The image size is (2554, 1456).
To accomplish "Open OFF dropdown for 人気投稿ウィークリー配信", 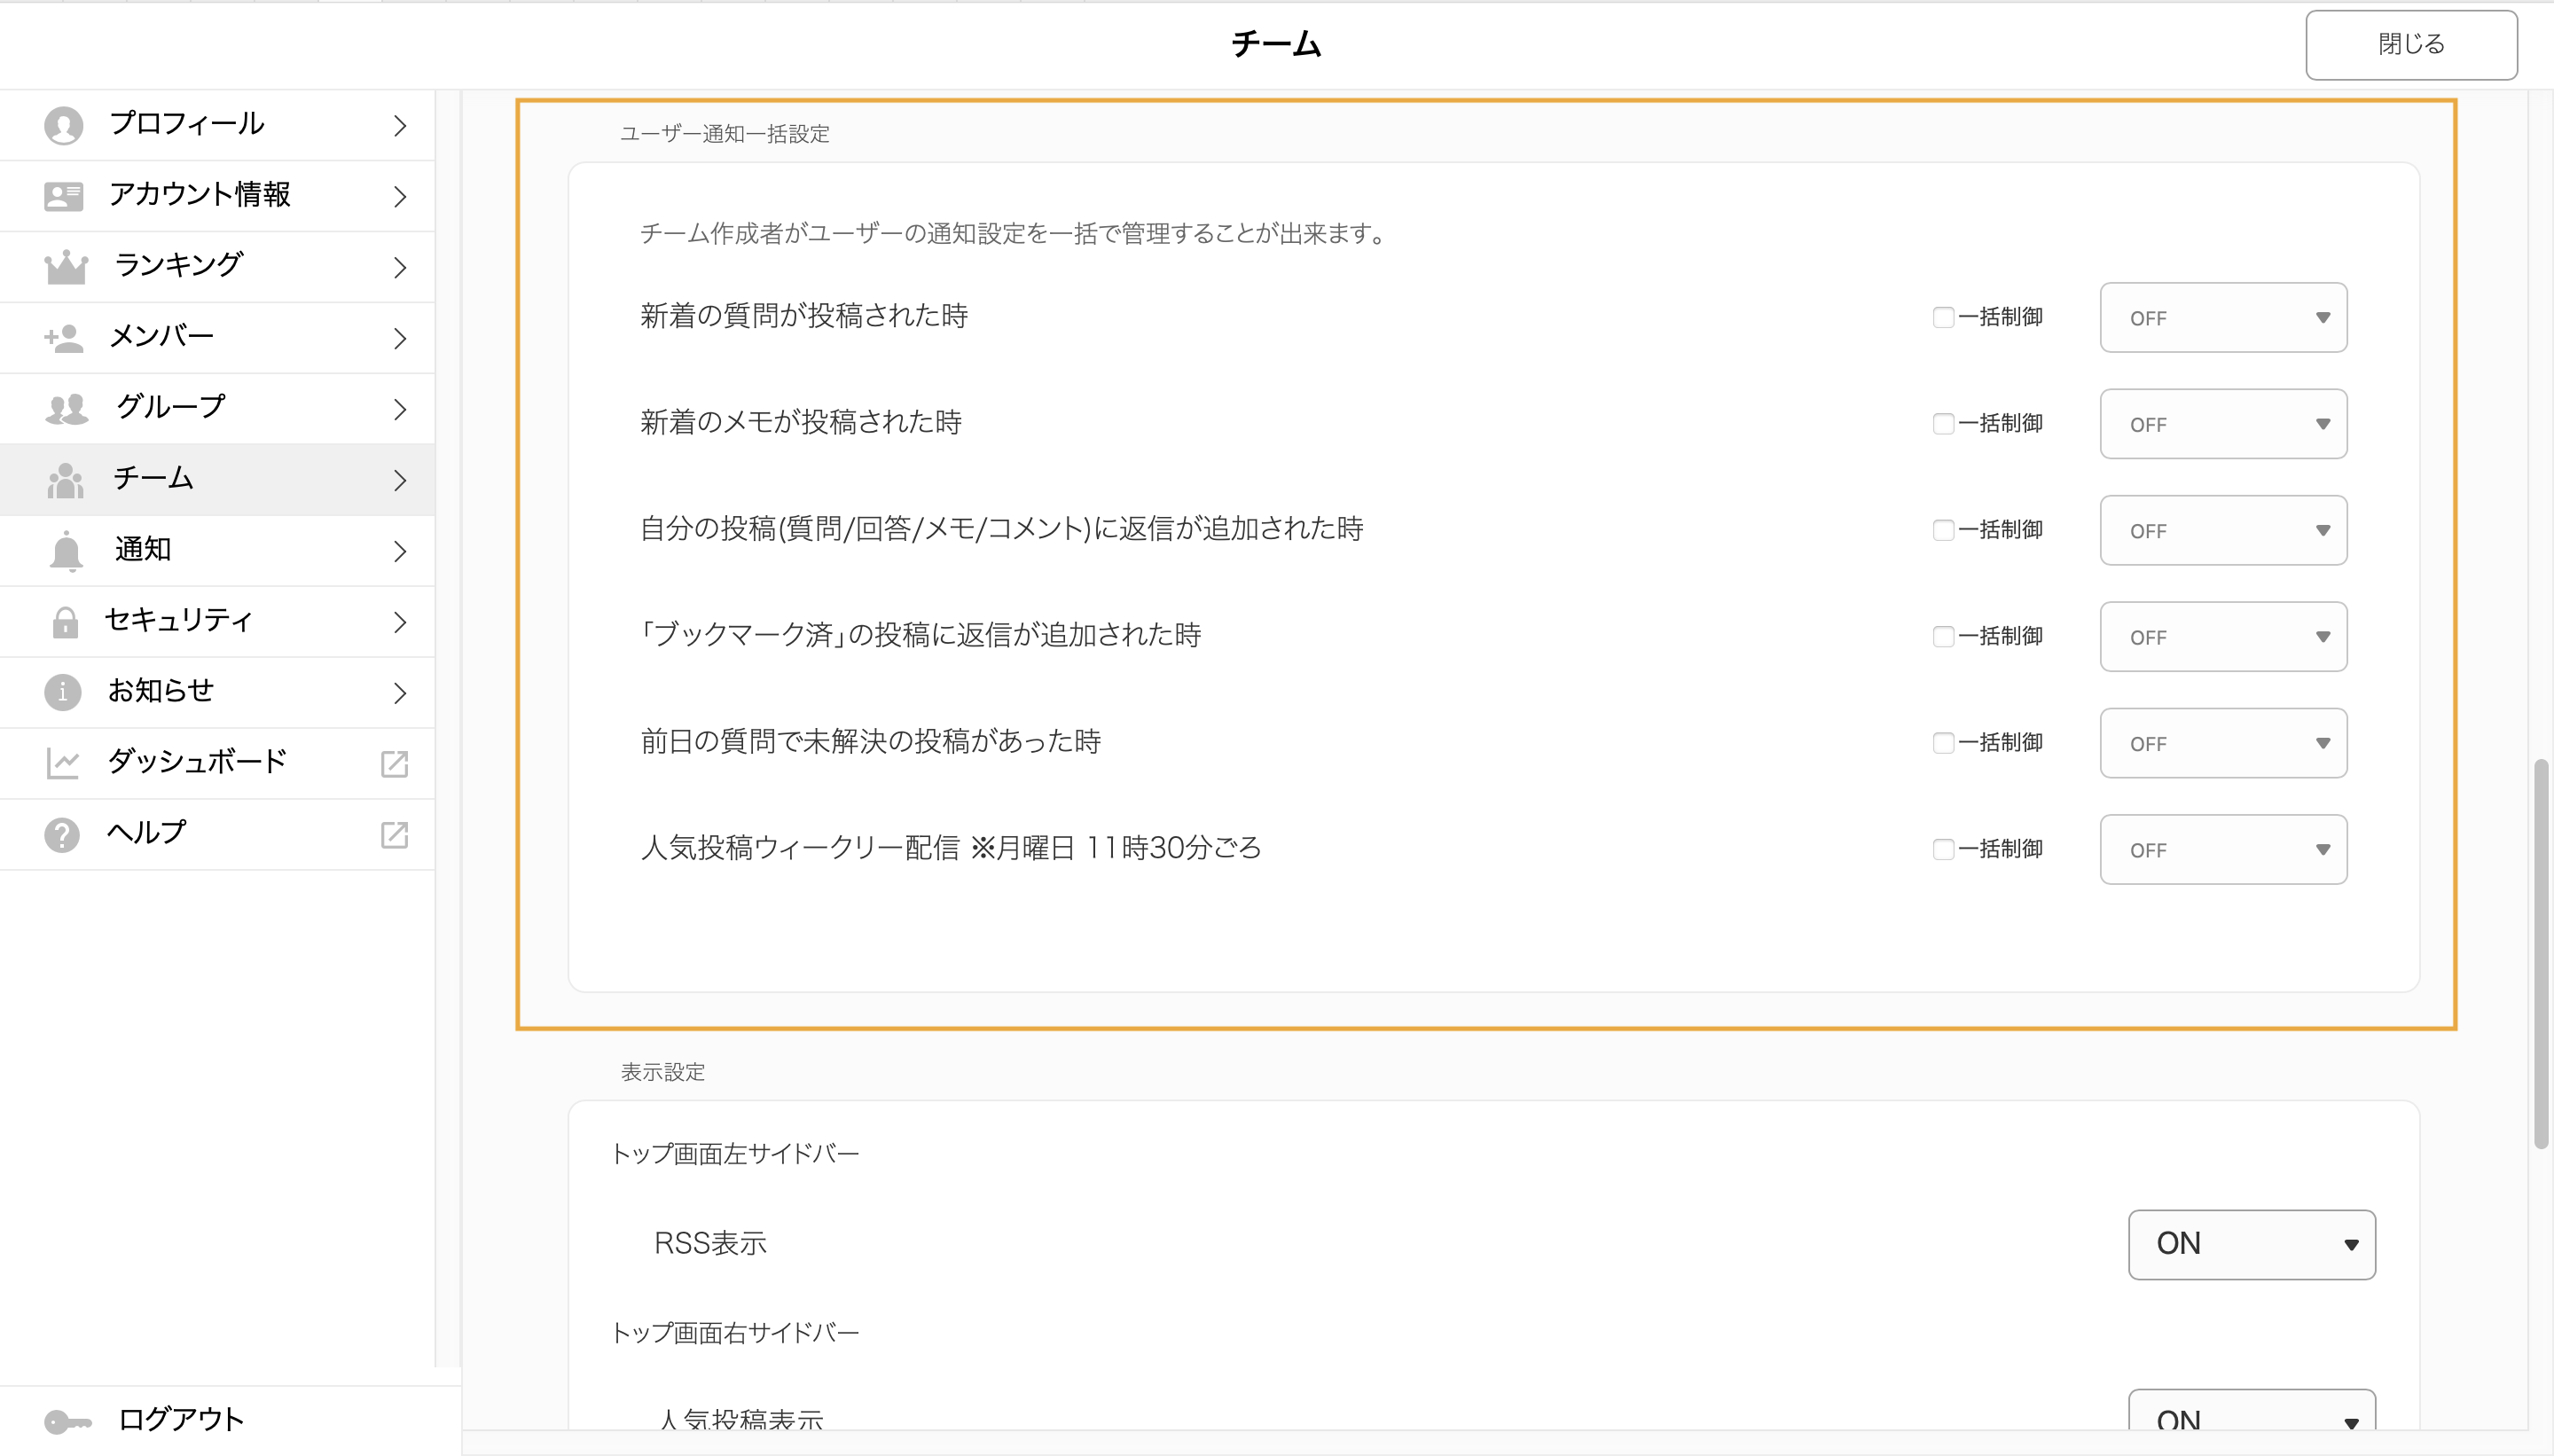I will click(2223, 850).
